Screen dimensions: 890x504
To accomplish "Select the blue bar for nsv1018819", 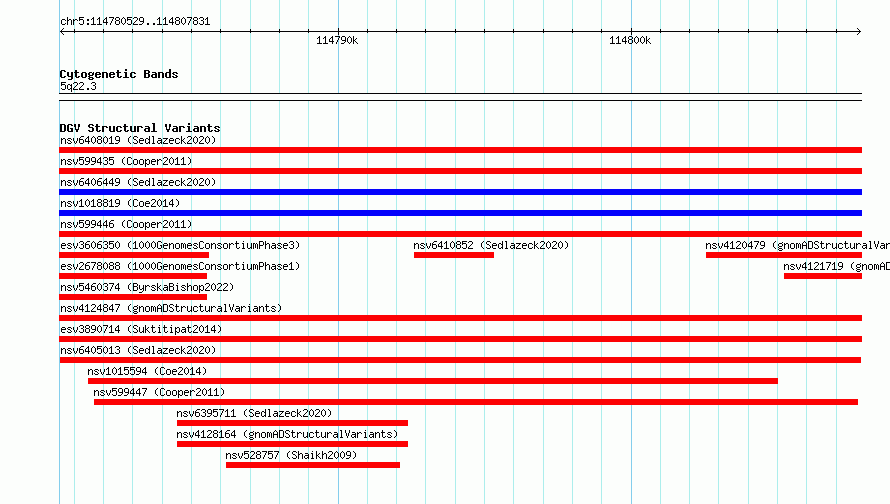I will pyautogui.click(x=460, y=213).
